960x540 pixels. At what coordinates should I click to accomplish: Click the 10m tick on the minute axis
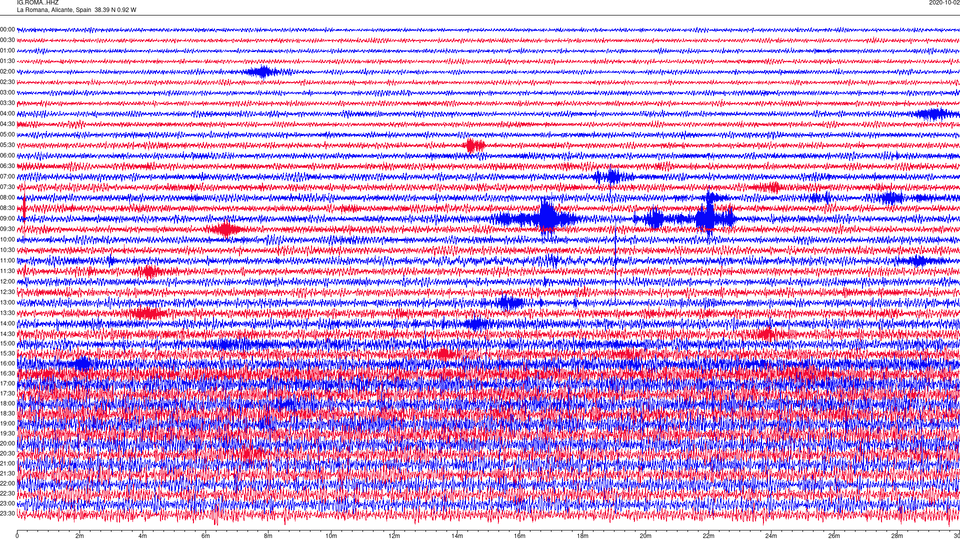pyautogui.click(x=331, y=536)
